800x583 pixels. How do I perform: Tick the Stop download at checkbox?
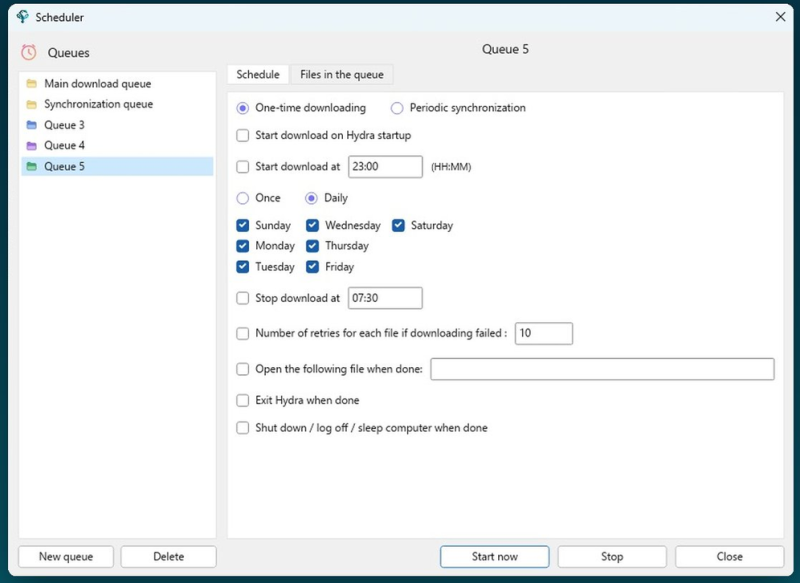coord(243,298)
